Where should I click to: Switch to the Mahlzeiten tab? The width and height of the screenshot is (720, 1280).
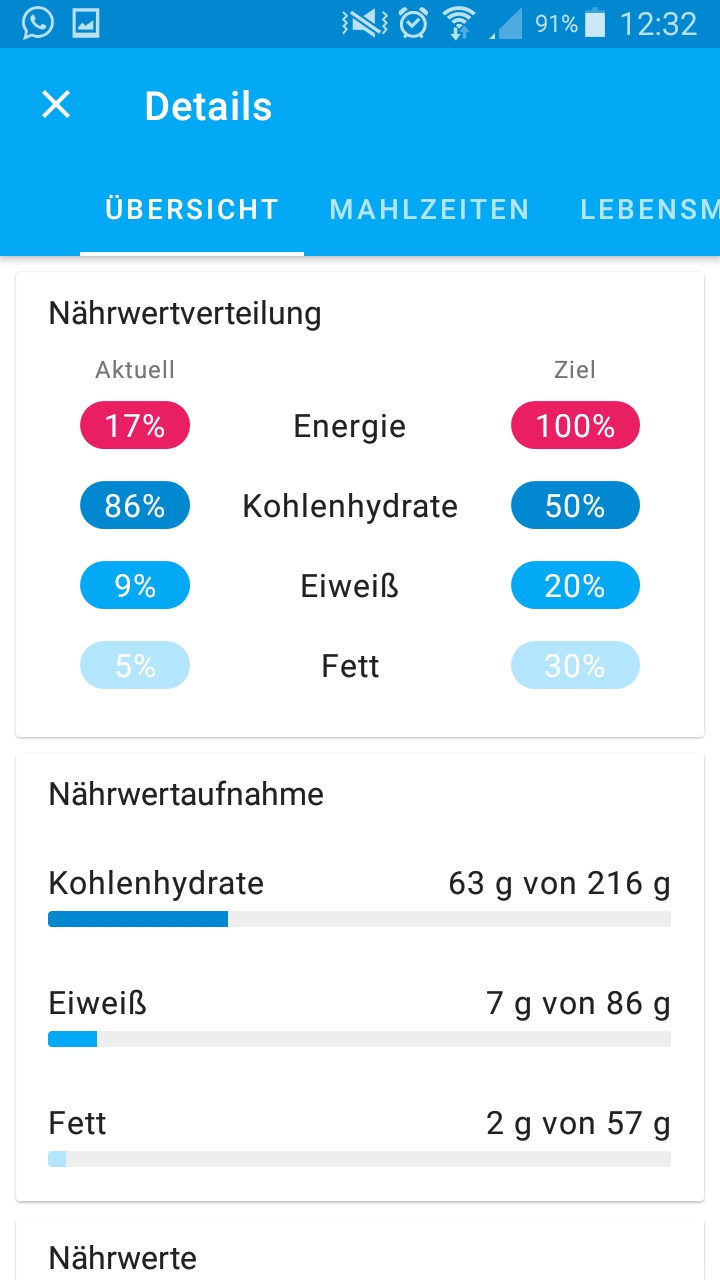(429, 210)
